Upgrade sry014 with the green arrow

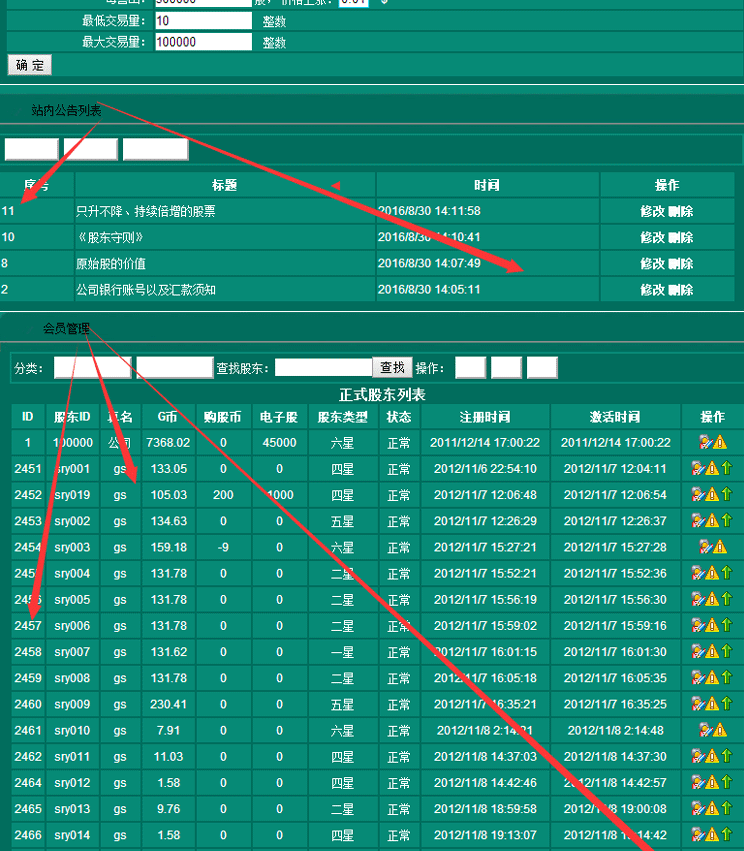(x=727, y=834)
